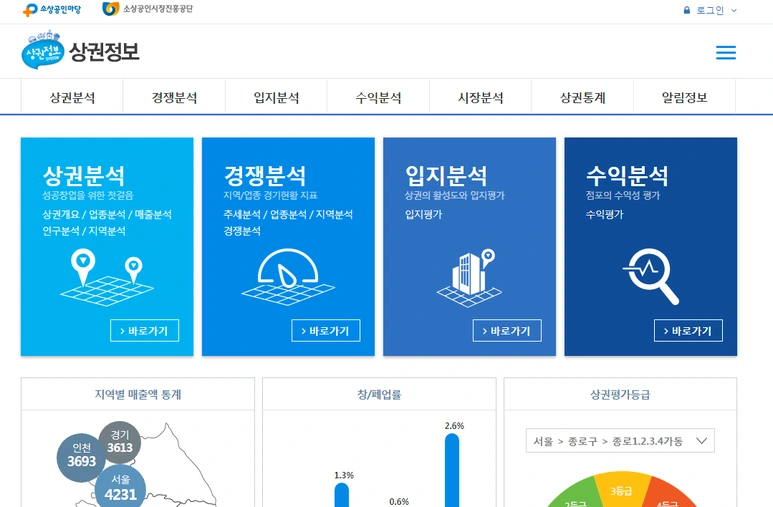The height and width of the screenshot is (507, 773).
Task: Open the hamburger menu icon
Action: (x=726, y=52)
